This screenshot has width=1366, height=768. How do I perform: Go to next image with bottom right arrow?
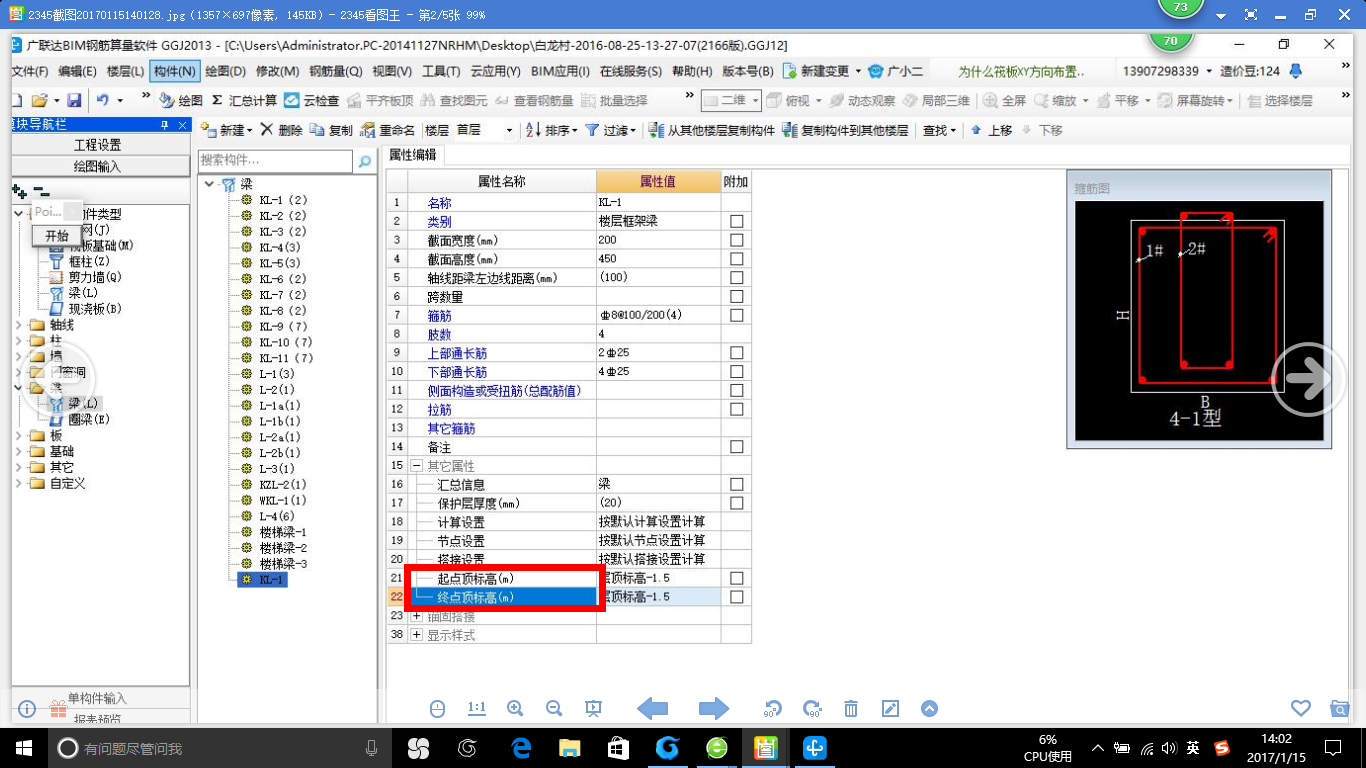[x=713, y=708]
